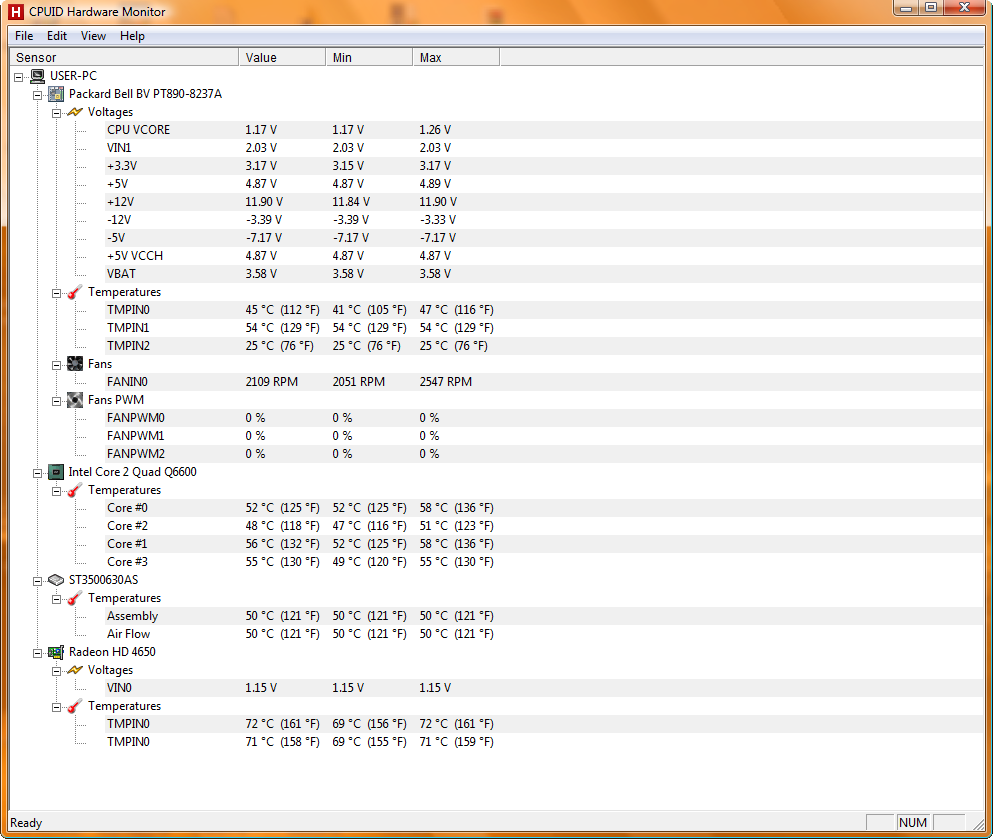Collapse the Fans group
Viewport: 993px width, 839px height.
[x=56, y=365]
